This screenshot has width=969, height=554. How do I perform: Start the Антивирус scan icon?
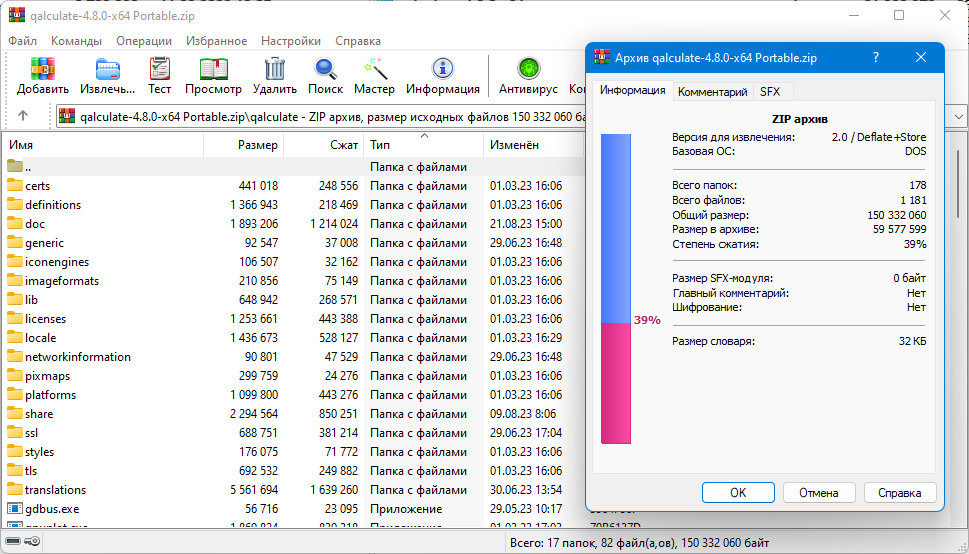(x=528, y=69)
